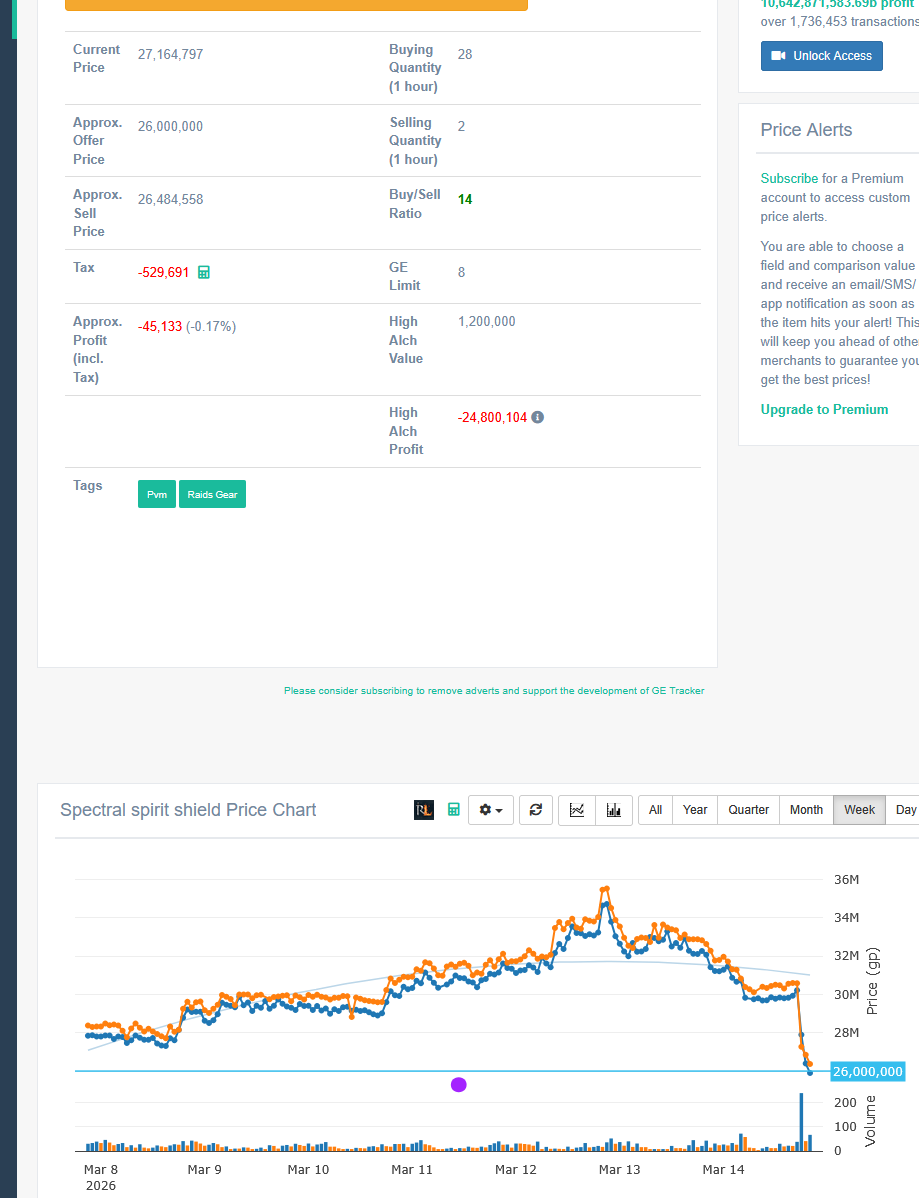Viewport: 919px width, 1198px height.
Task: Select the Quarter time range tab
Action: click(749, 810)
